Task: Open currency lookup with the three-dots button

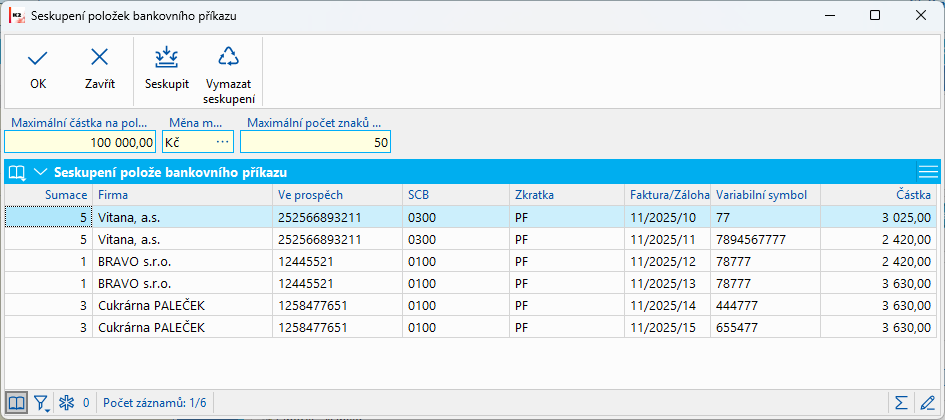Action: coord(222,142)
